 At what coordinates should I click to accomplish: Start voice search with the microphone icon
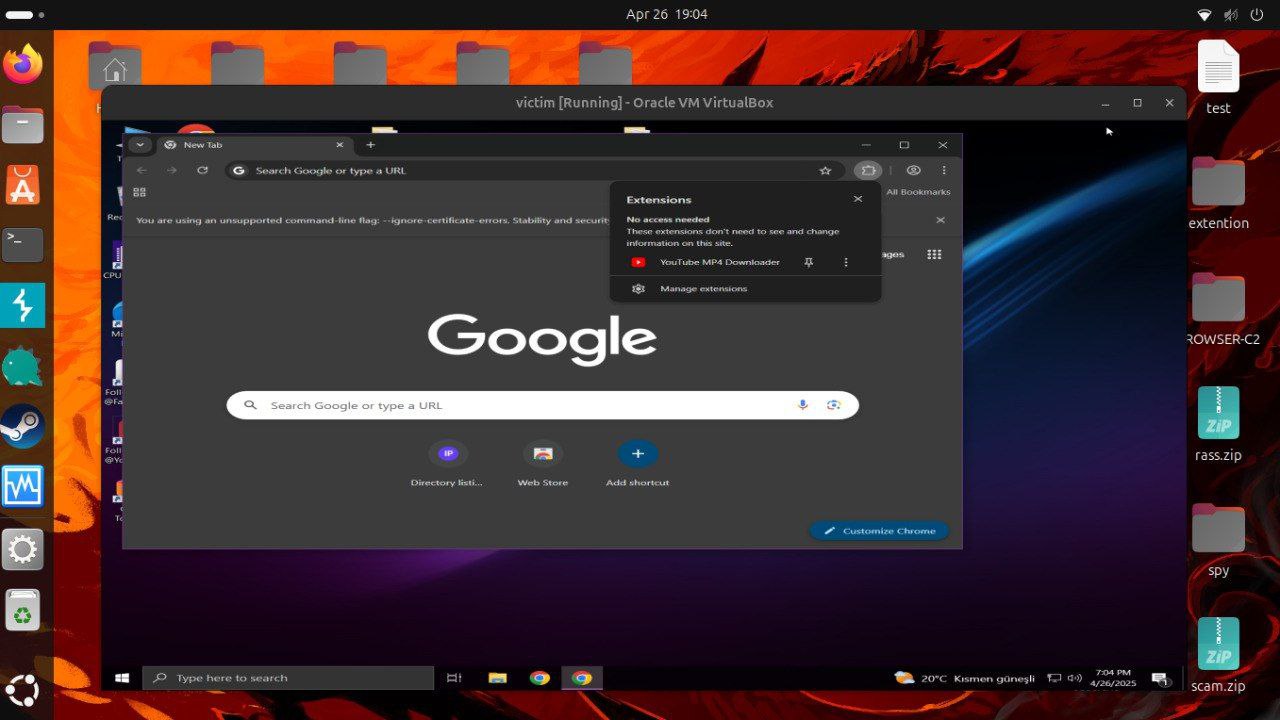[x=802, y=405]
